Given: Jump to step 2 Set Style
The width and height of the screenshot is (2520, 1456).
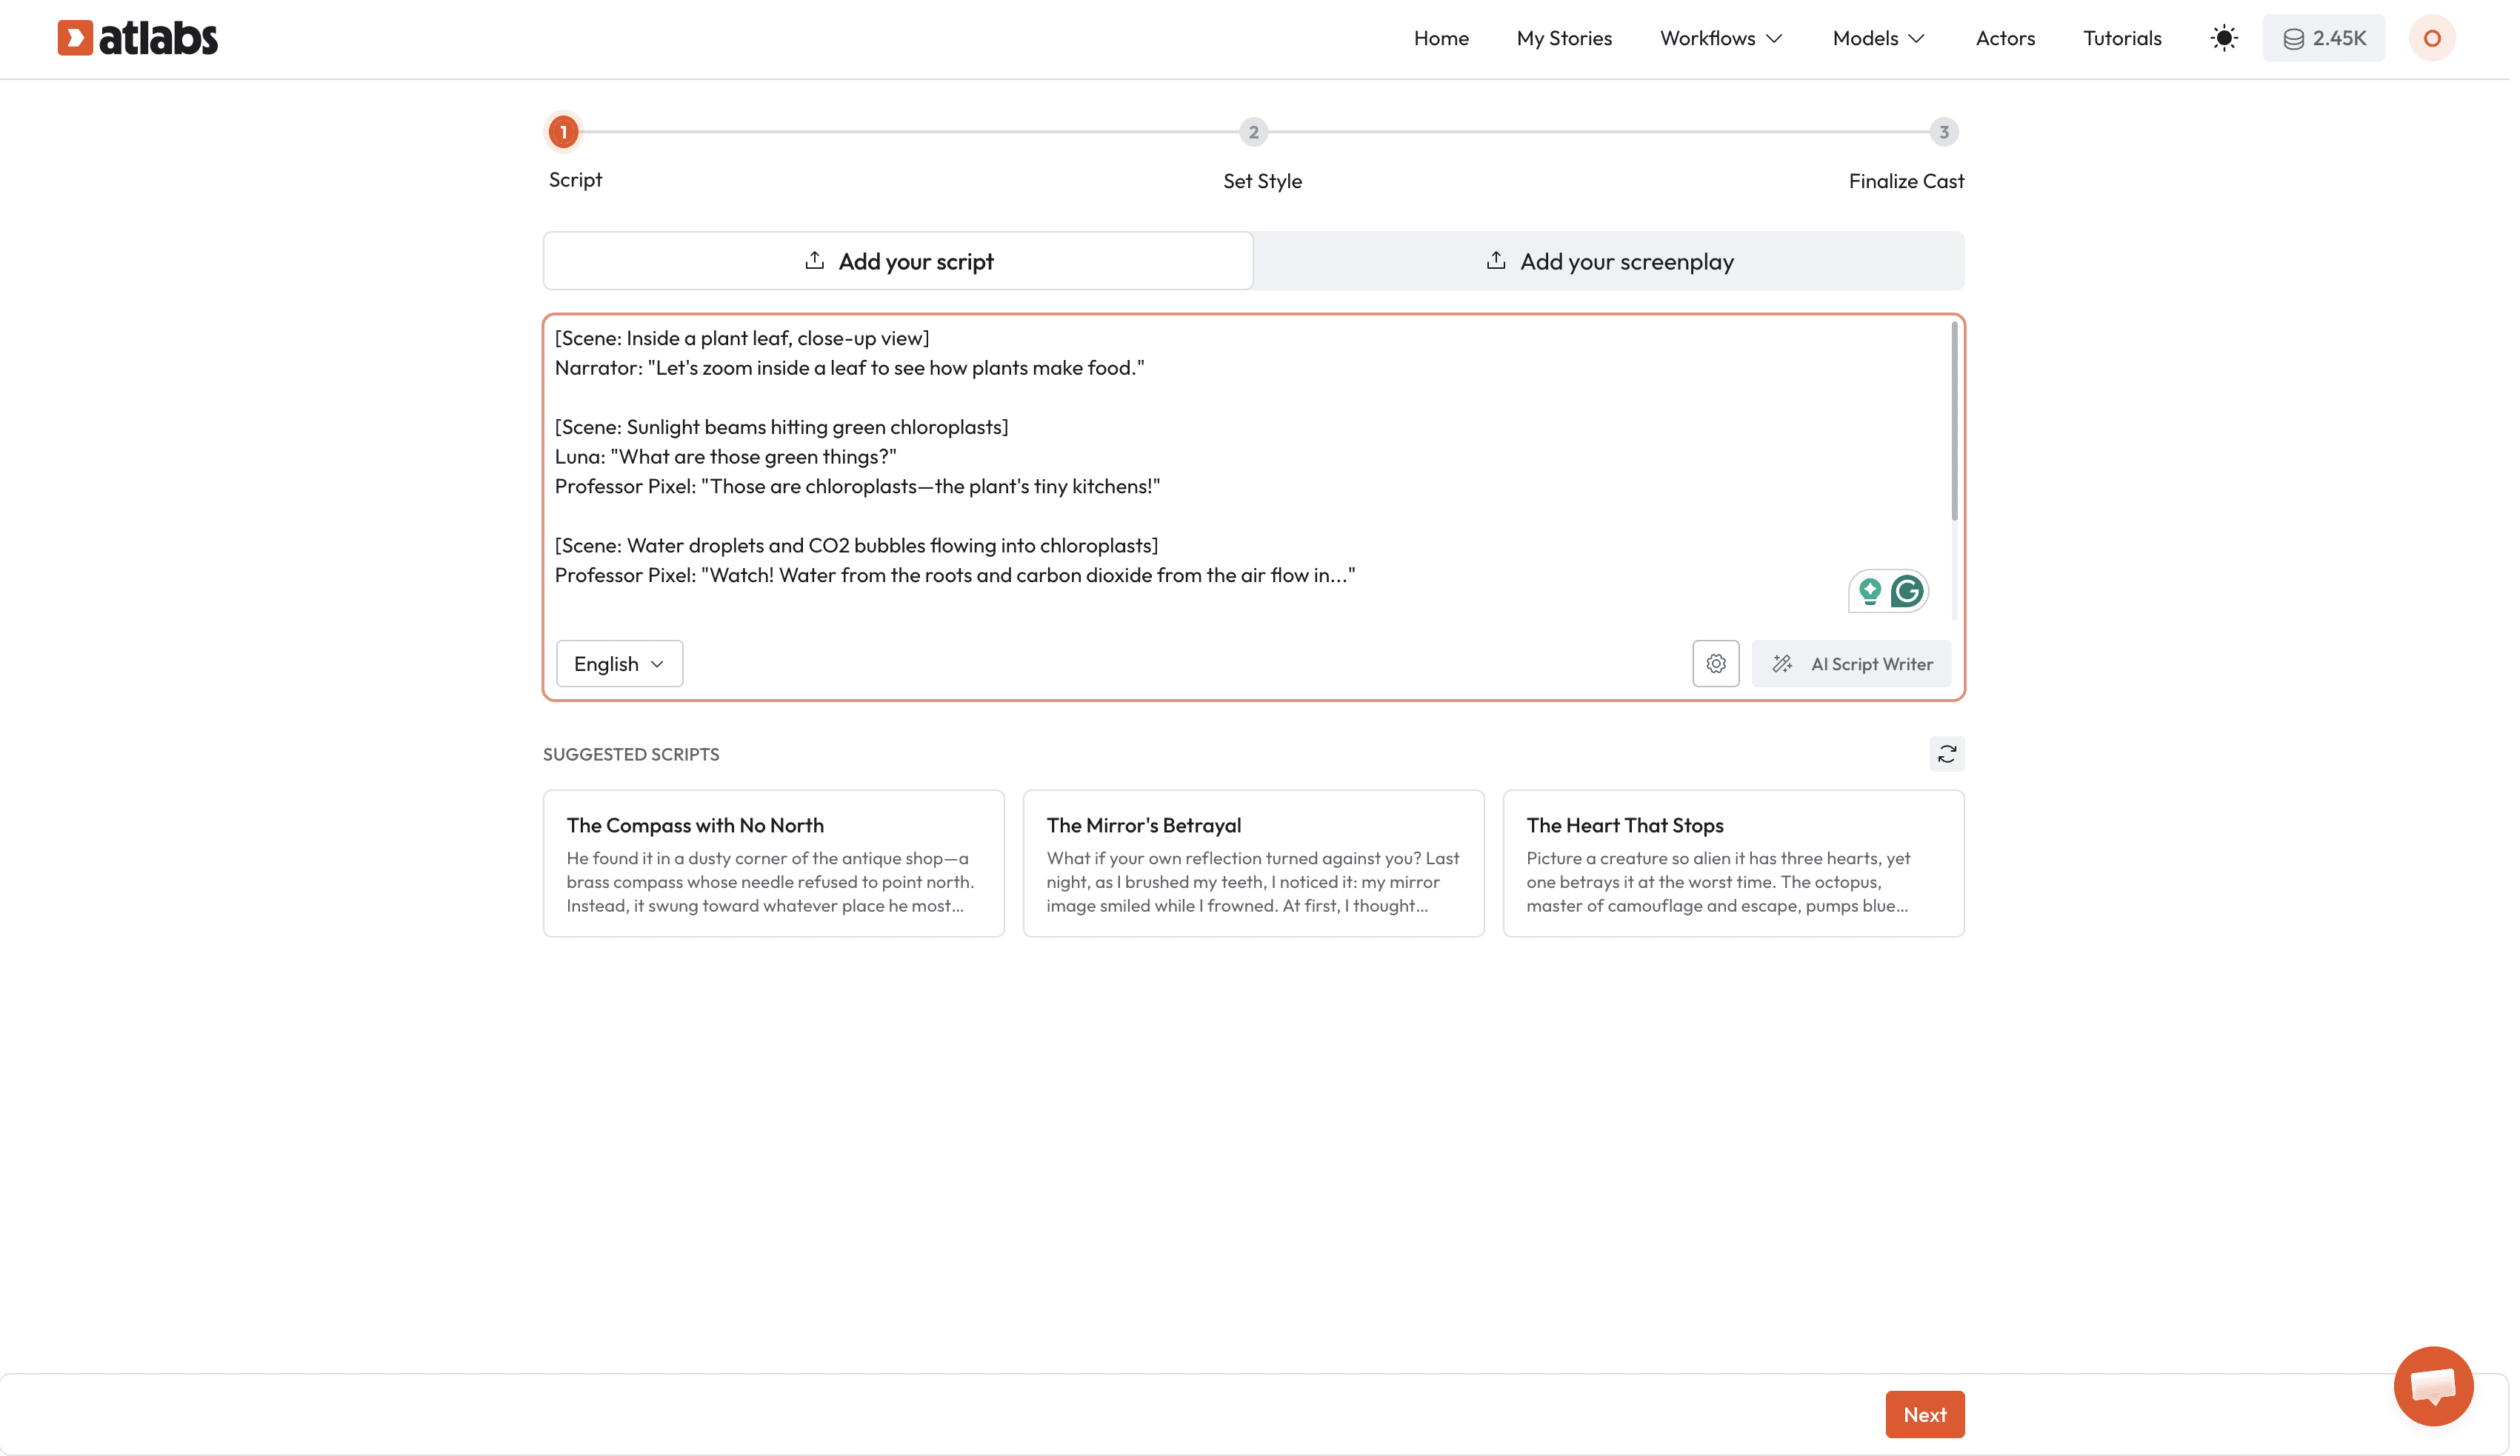Looking at the screenshot, I should (1253, 132).
